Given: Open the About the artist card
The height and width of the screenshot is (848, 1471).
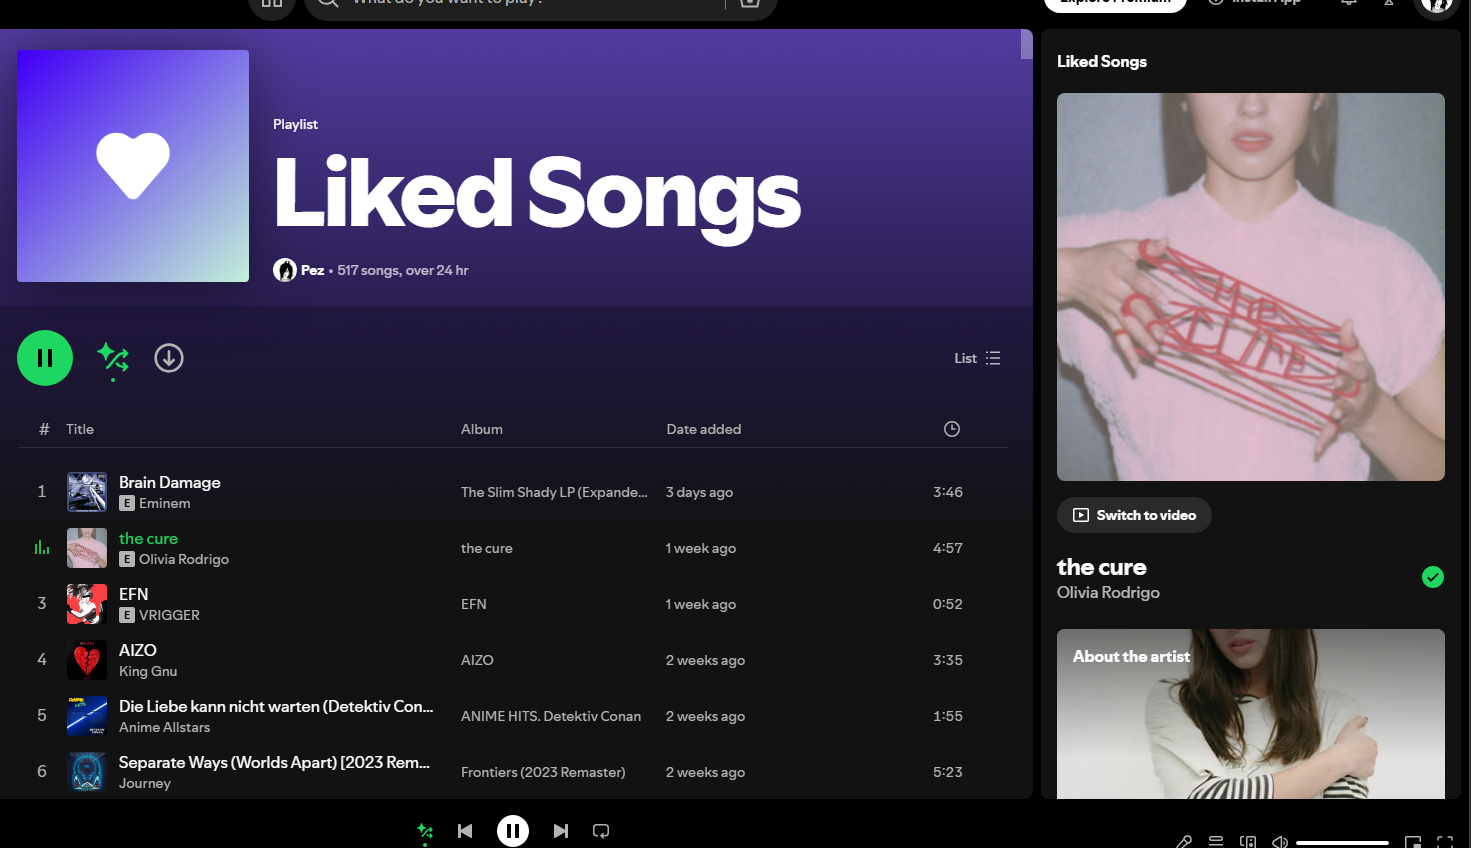Looking at the screenshot, I should (1251, 714).
